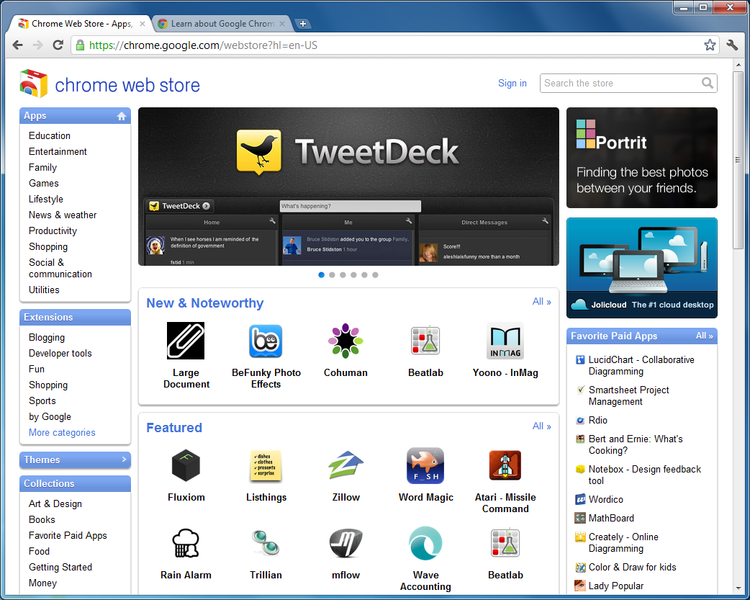Open the Rain Alarm cloud icon
The width and height of the screenshot is (750, 600).
coord(186,543)
